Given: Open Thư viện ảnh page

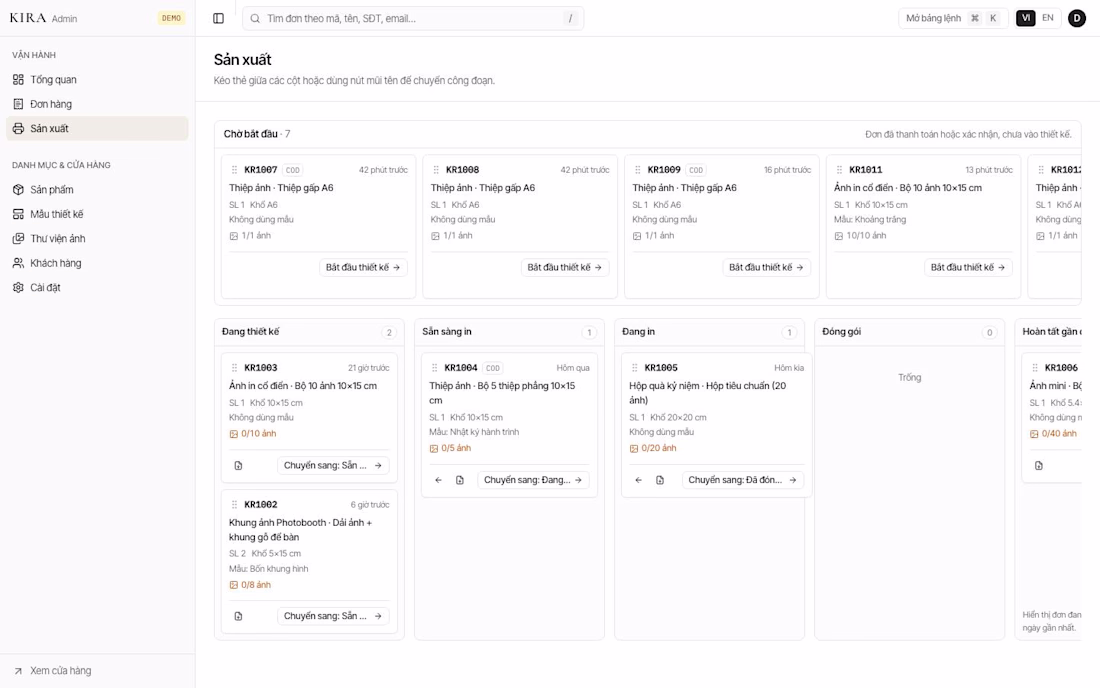Looking at the screenshot, I should point(98,238).
